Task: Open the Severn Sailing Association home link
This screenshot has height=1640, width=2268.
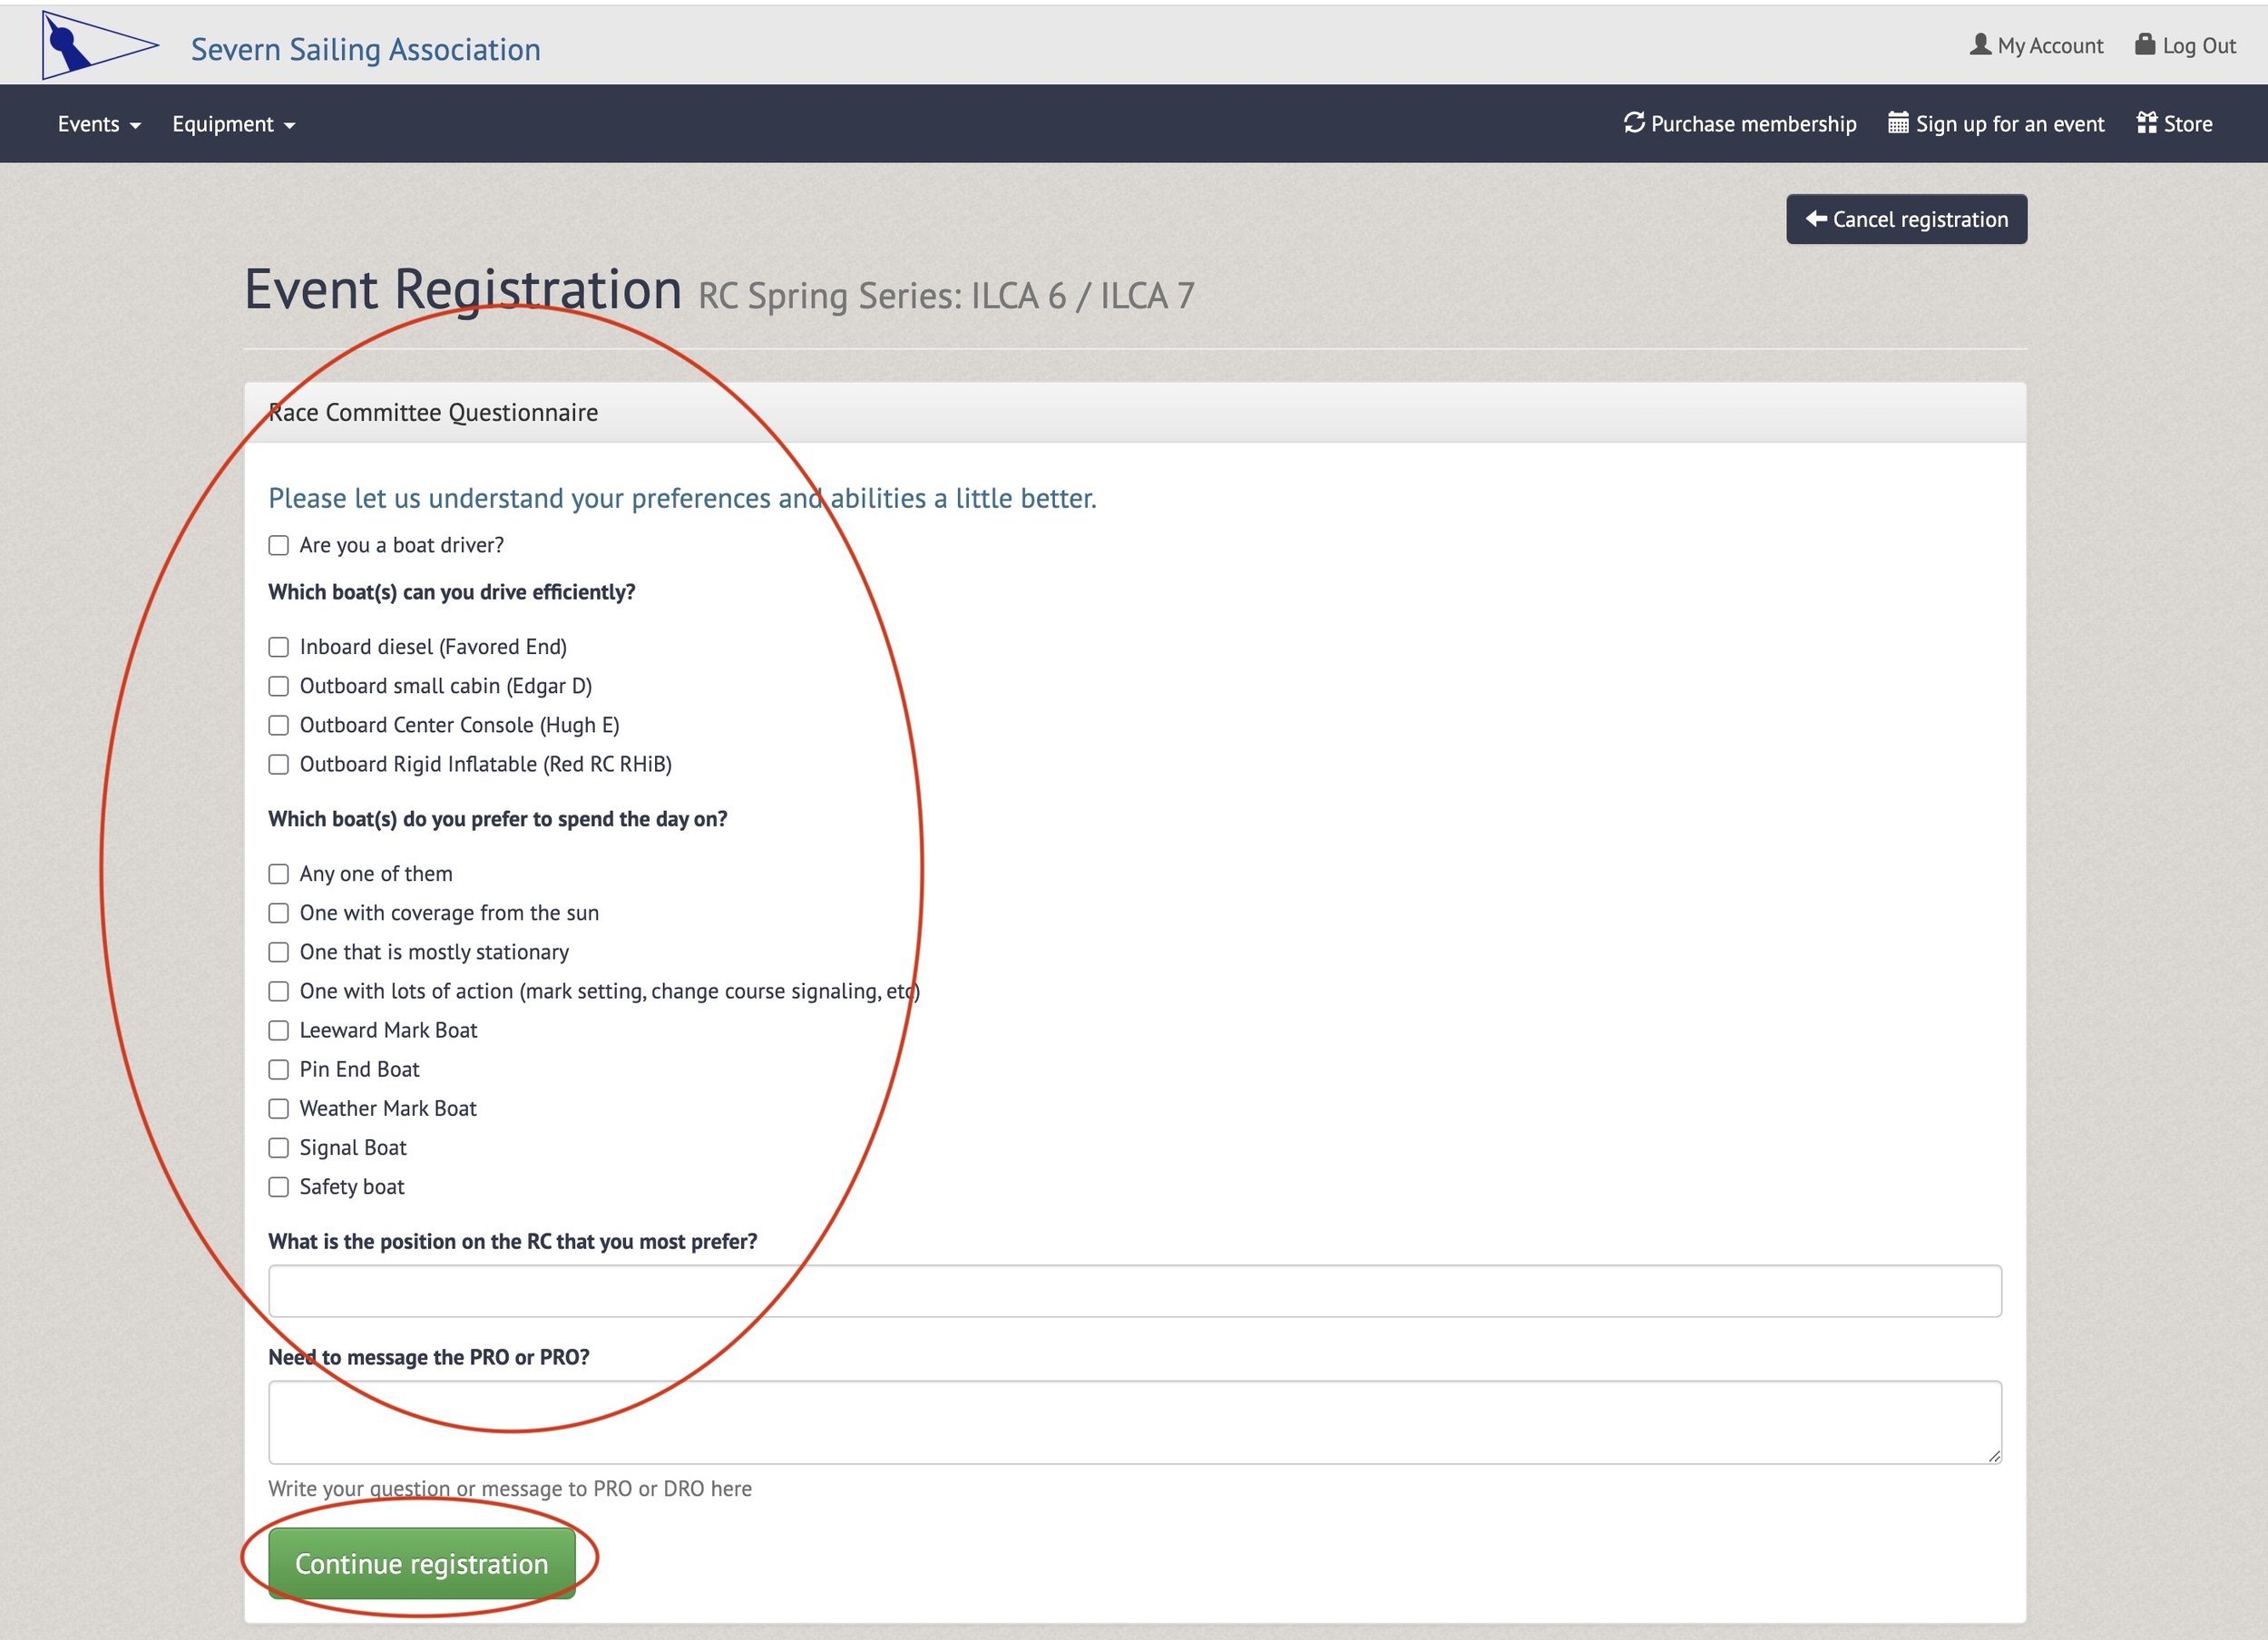Action: click(365, 49)
